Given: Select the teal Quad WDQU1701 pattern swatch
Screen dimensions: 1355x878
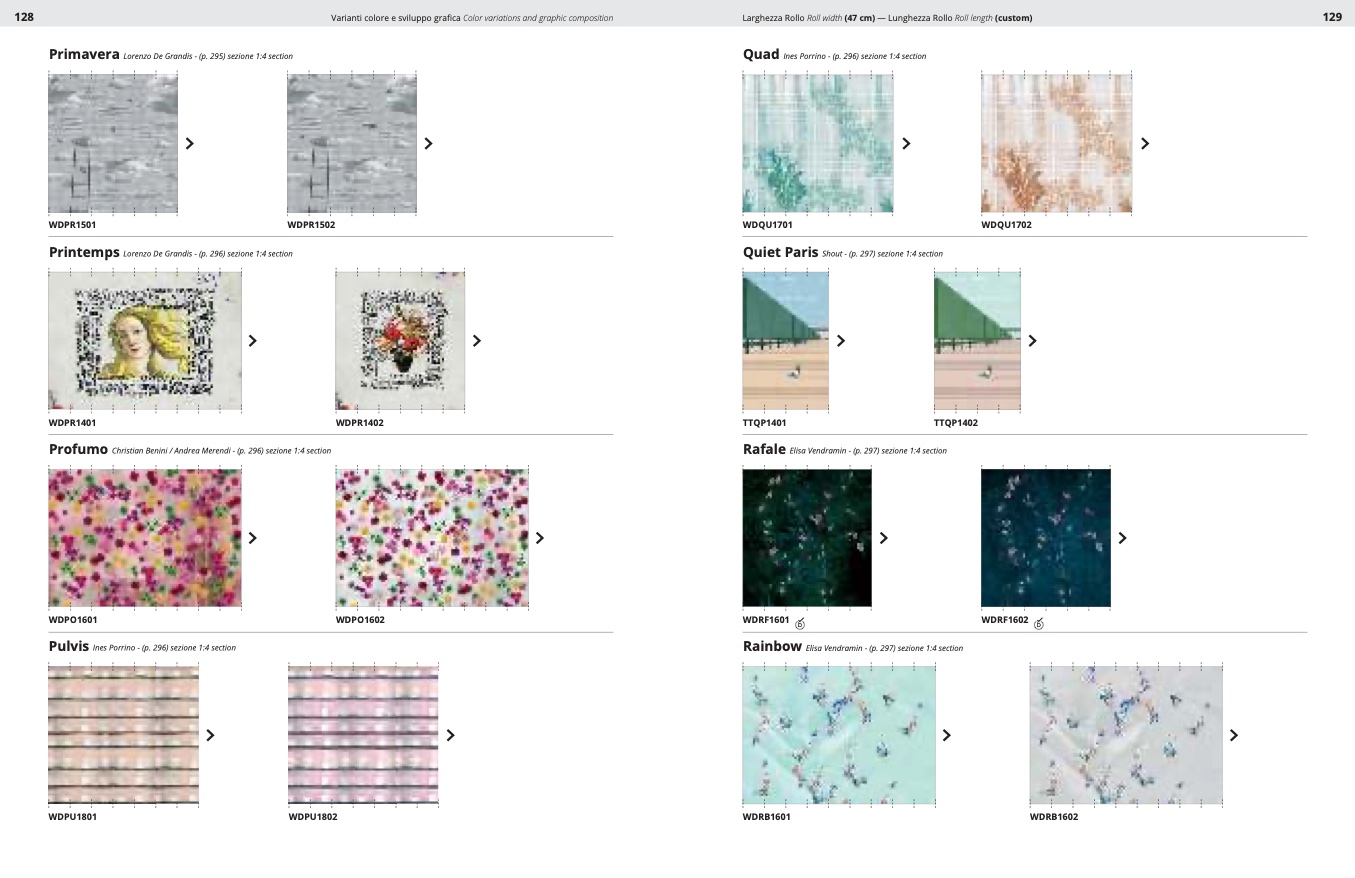Looking at the screenshot, I should tap(817, 143).
